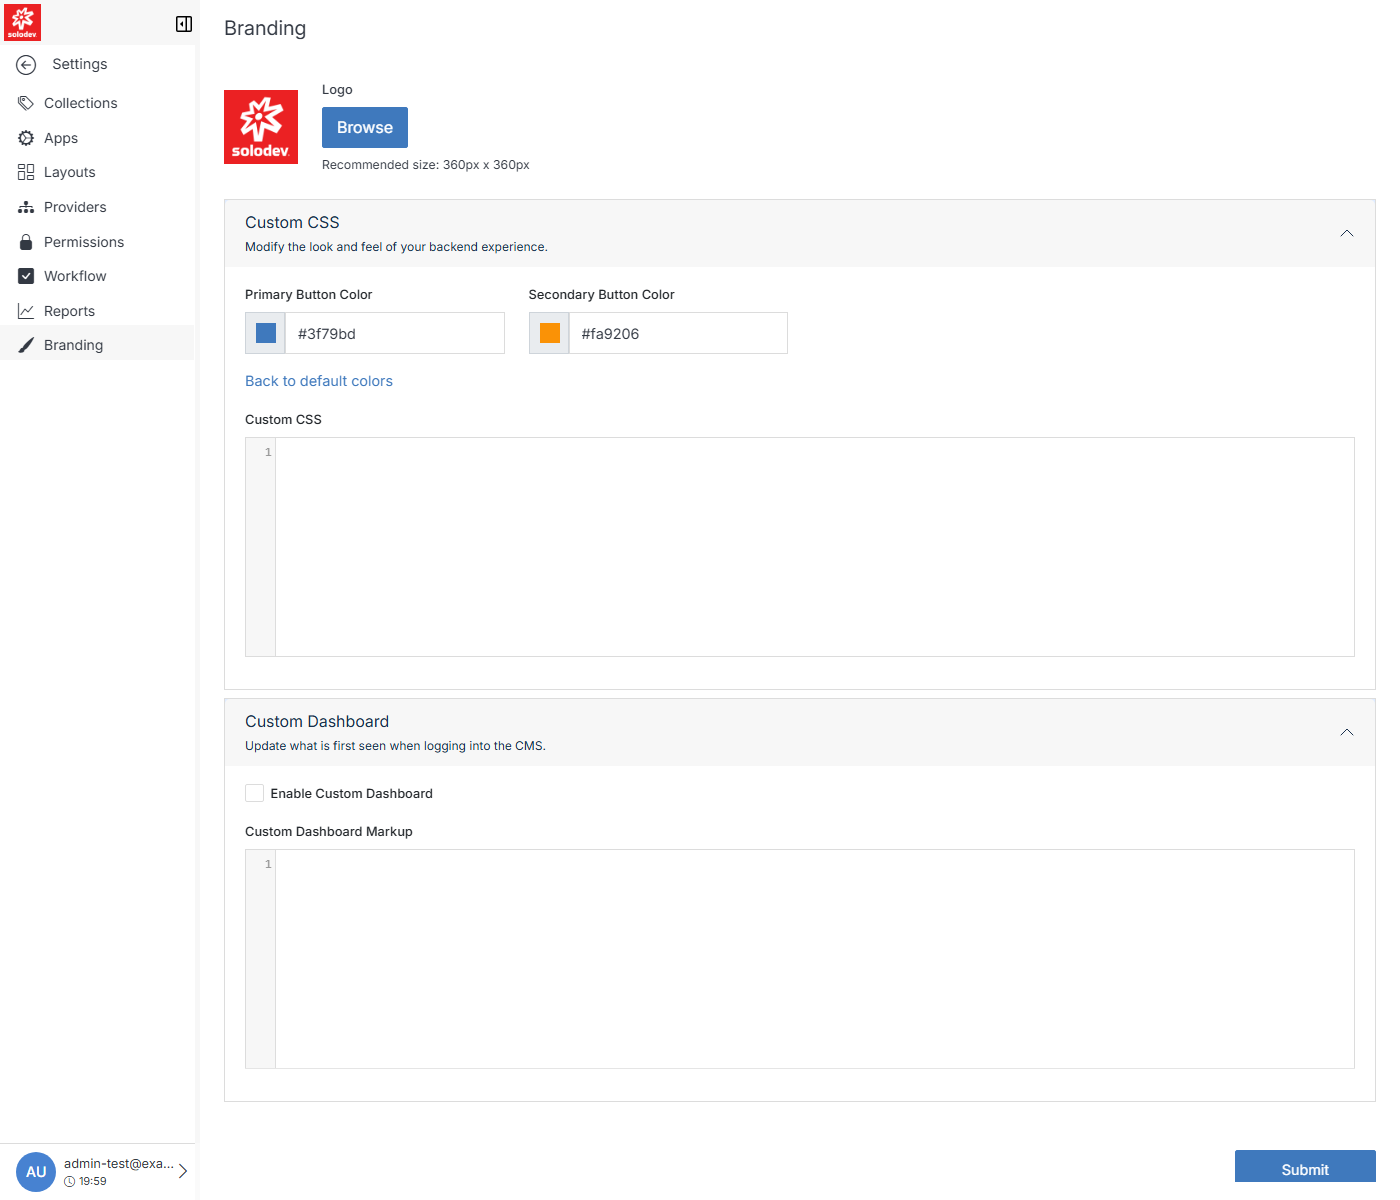Click the session timer clock icon
This screenshot has width=1400, height=1200.
pos(70,1182)
